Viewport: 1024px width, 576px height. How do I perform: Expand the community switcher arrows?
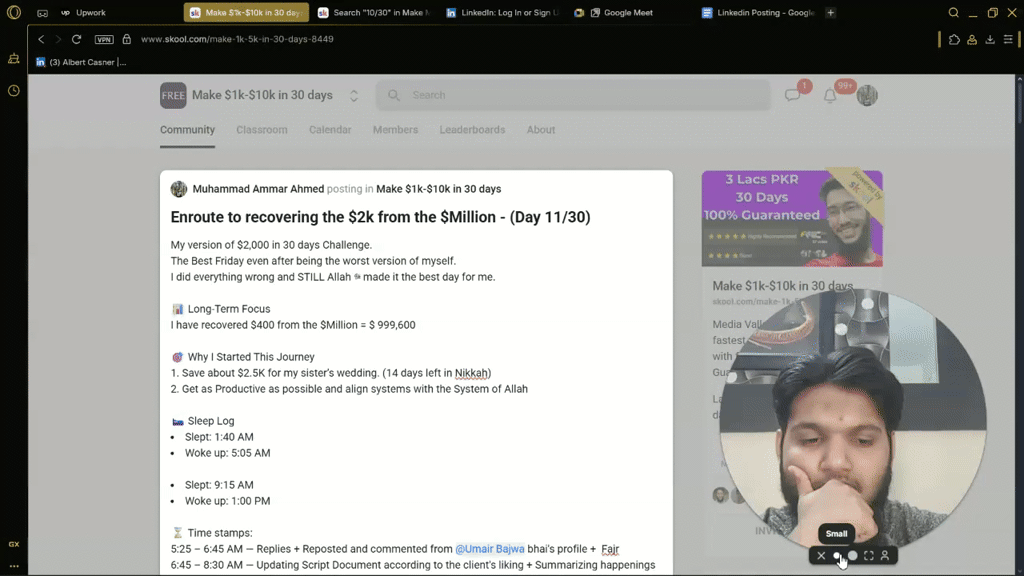click(354, 95)
